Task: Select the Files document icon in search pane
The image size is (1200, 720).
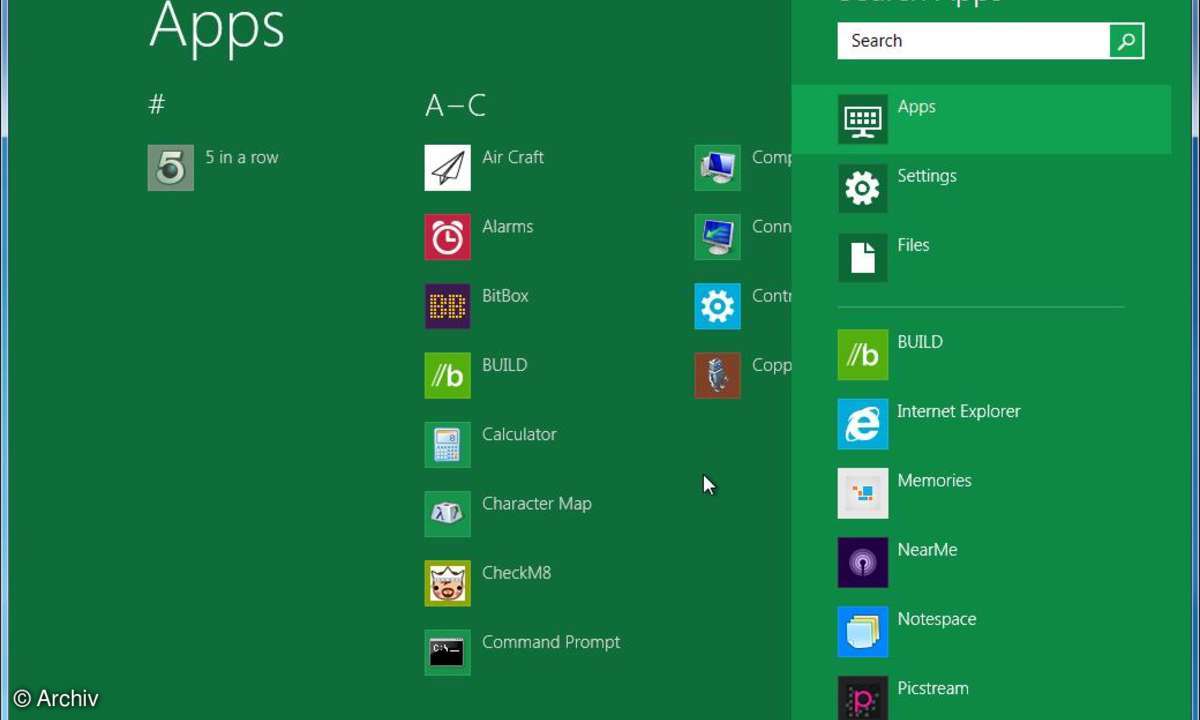Action: coord(862,257)
